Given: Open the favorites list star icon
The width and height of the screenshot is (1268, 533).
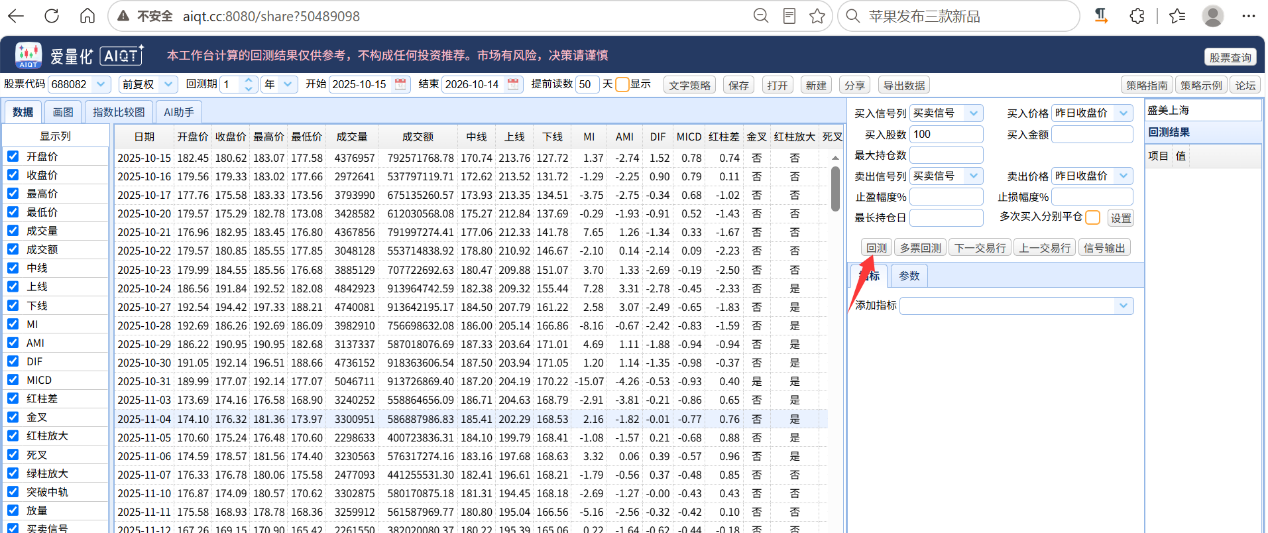Looking at the screenshot, I should (1177, 16).
